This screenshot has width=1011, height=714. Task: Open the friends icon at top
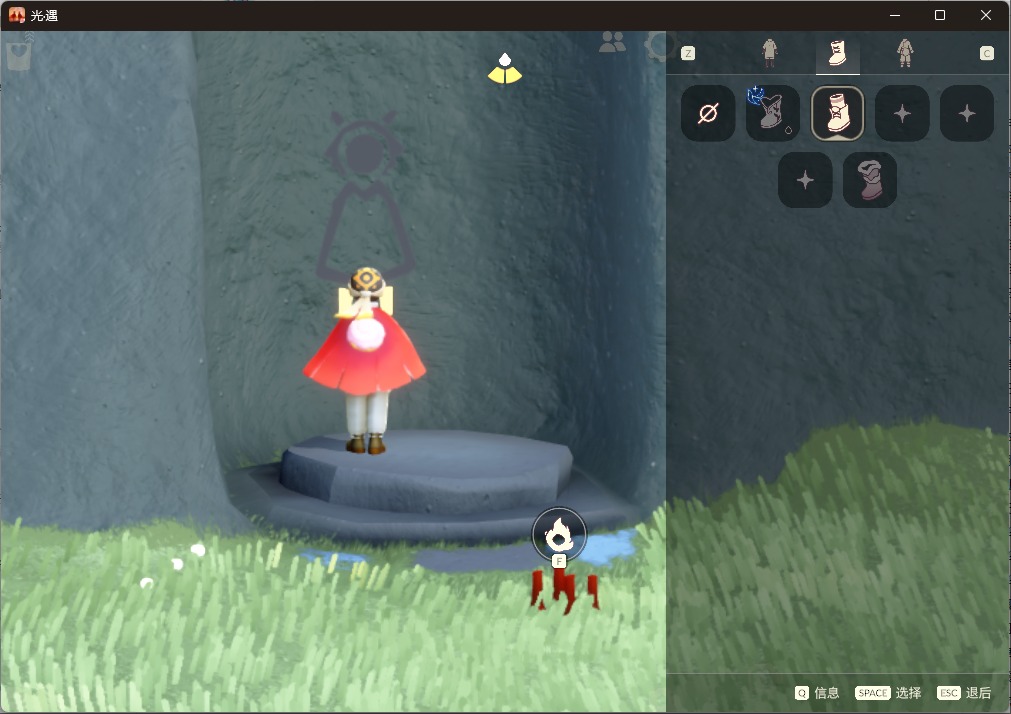pyautogui.click(x=612, y=42)
